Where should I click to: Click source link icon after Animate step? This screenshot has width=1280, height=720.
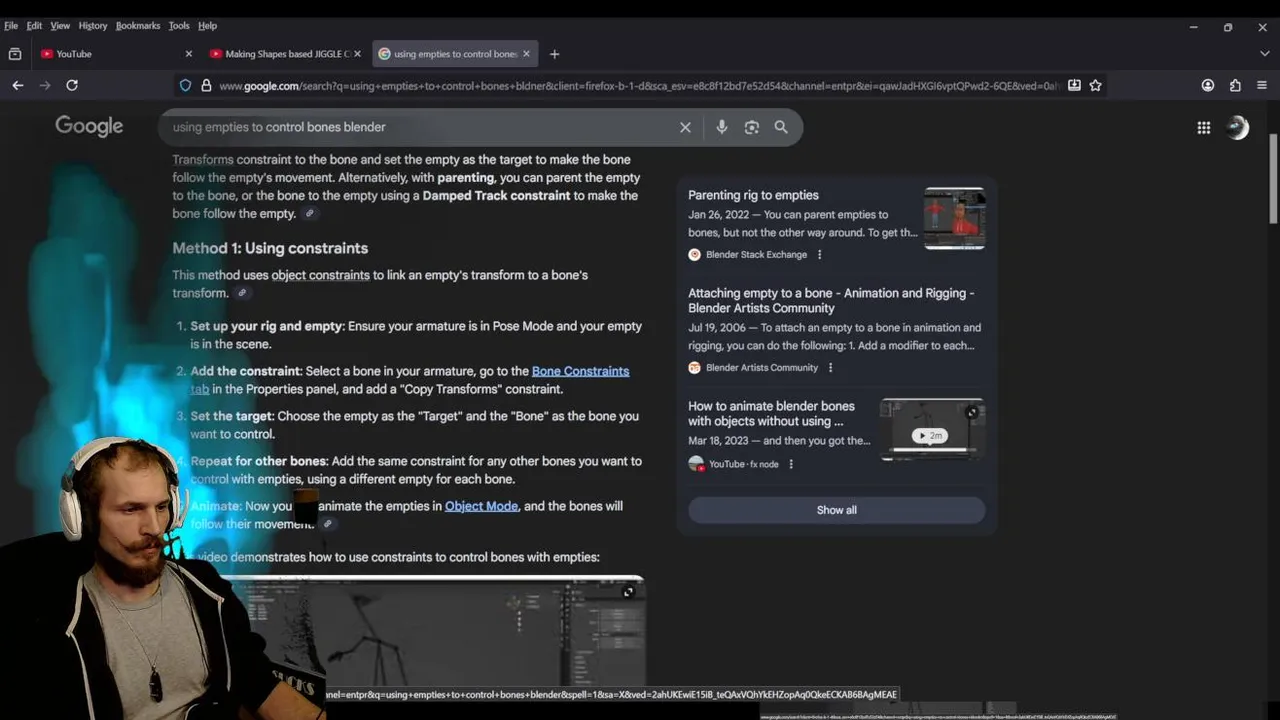coord(327,524)
